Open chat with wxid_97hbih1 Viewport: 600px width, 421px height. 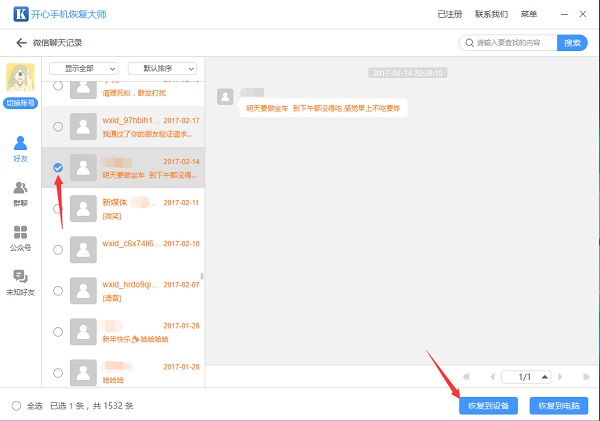(123, 127)
